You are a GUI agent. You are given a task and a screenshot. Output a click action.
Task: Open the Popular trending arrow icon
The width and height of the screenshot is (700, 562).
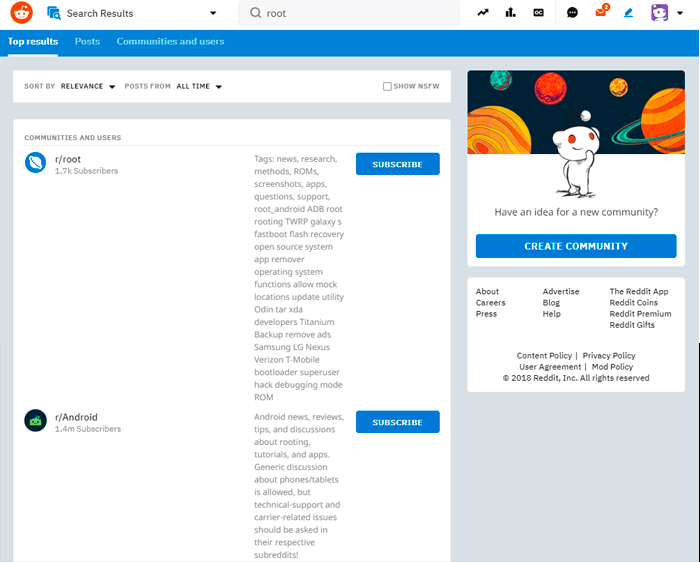[x=483, y=13]
